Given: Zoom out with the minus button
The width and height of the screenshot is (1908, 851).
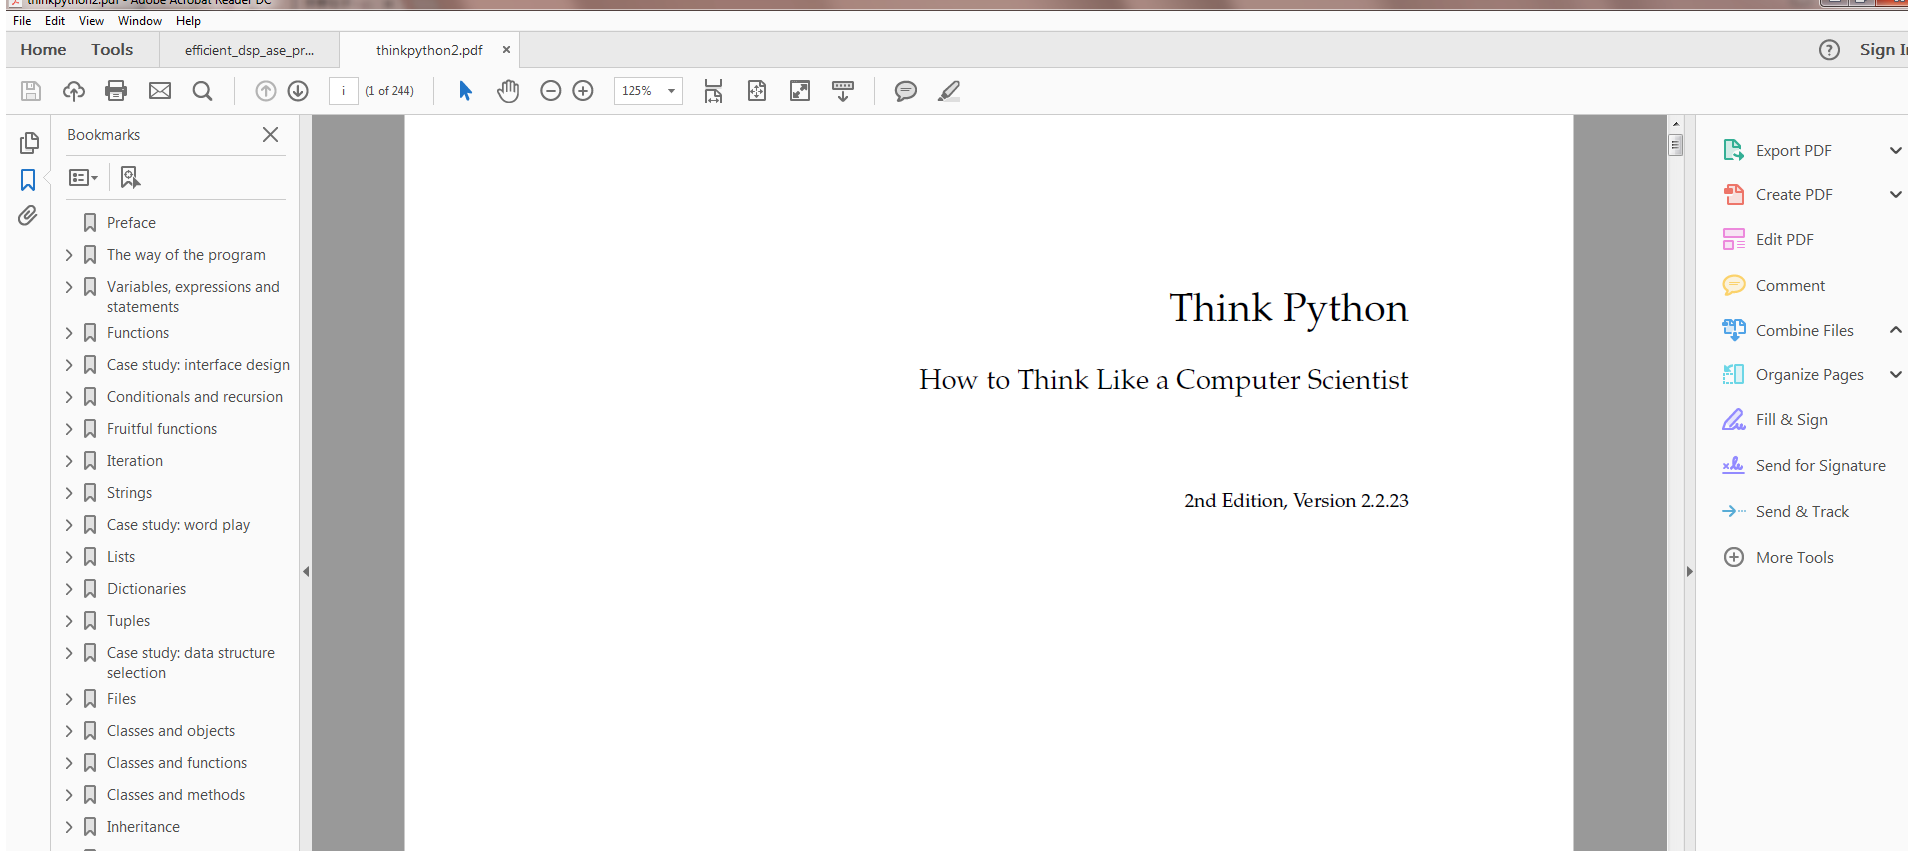Looking at the screenshot, I should coord(550,91).
